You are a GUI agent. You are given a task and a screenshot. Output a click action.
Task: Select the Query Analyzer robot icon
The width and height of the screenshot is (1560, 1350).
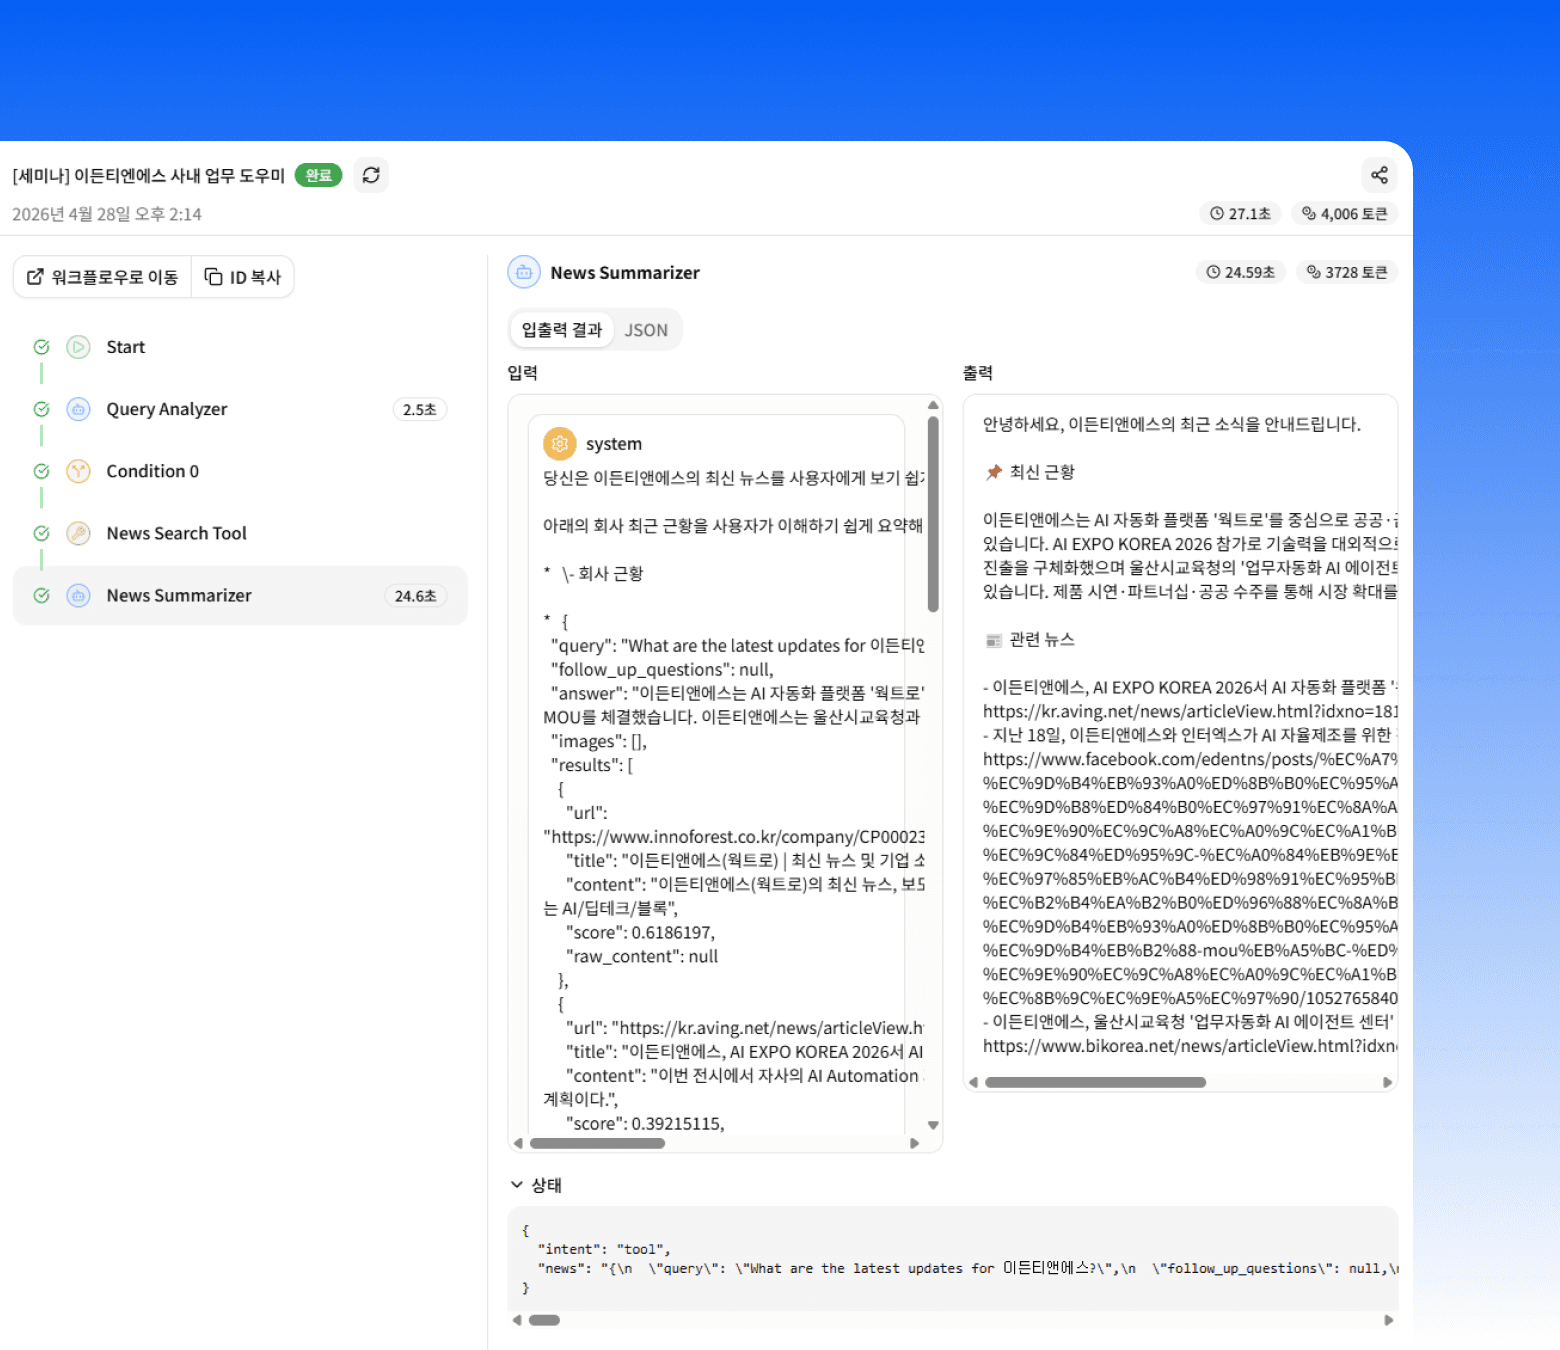coord(78,409)
